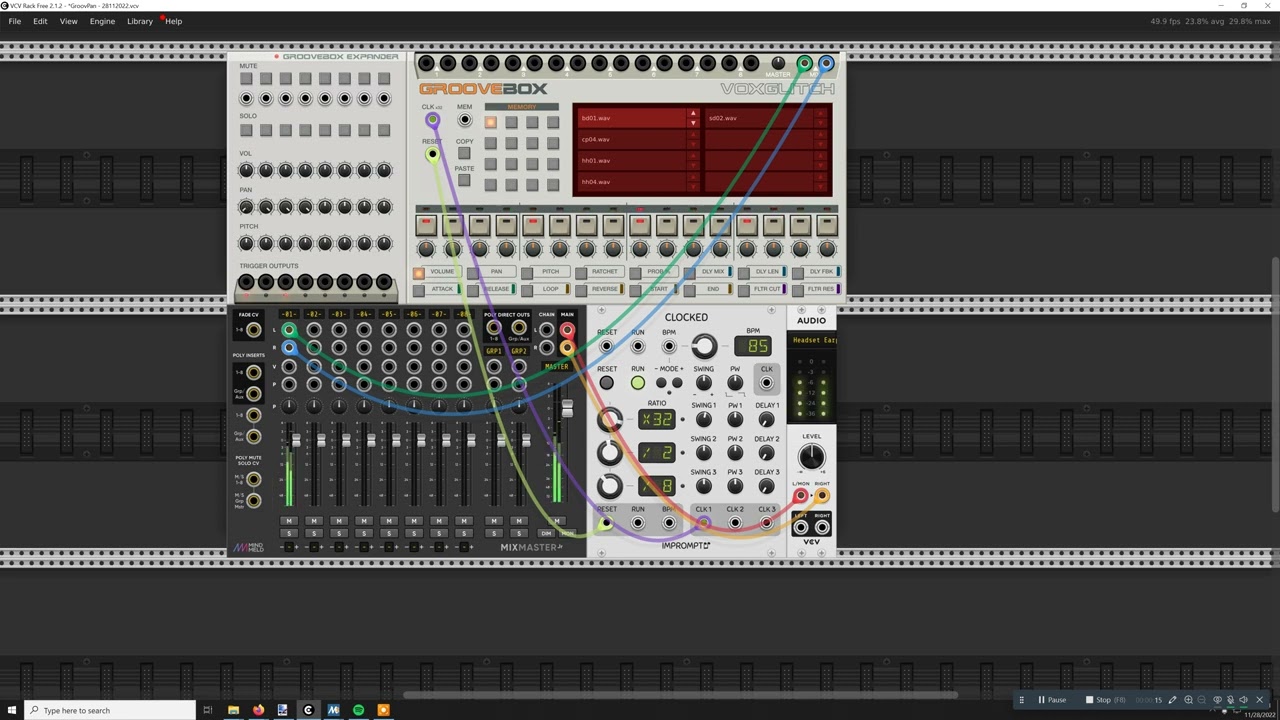The image size is (1280, 720).
Task: Open the Edit menu
Action: [40, 21]
